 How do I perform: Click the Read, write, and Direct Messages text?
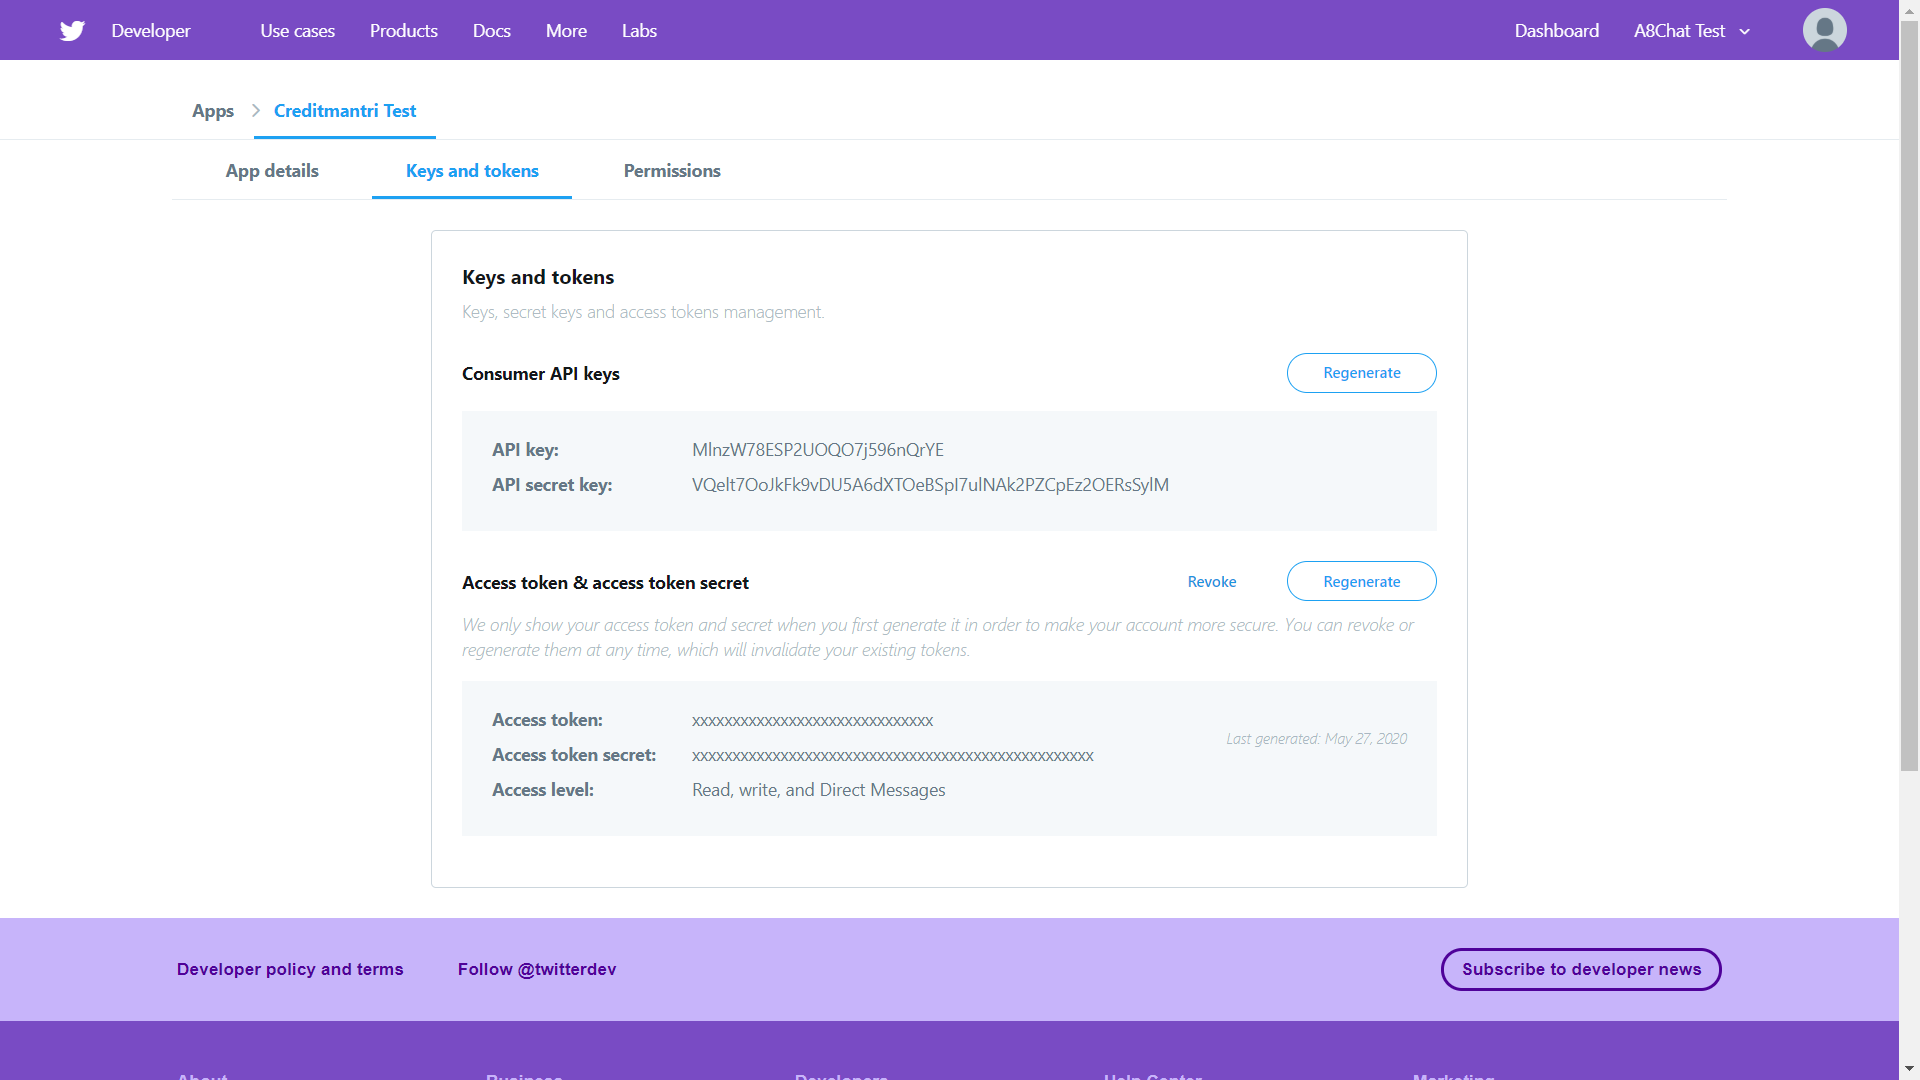click(x=818, y=790)
